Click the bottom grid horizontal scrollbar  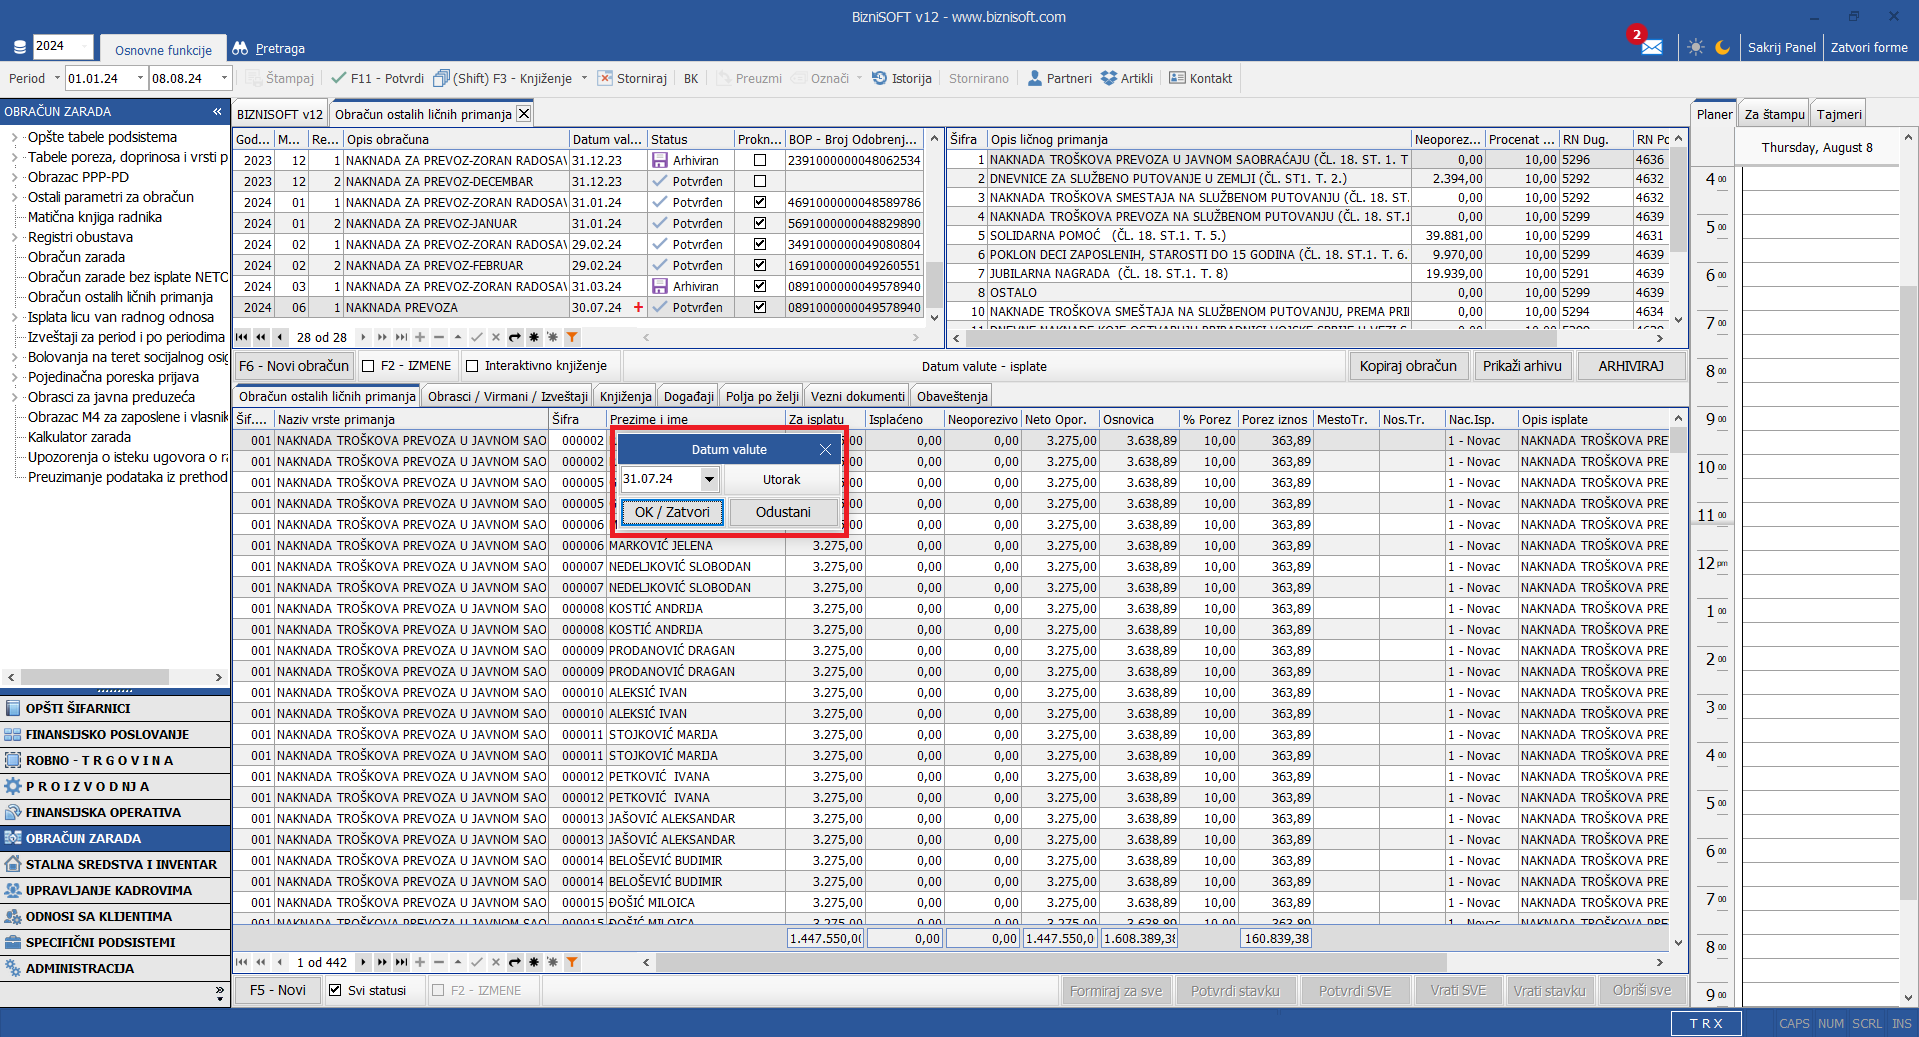pyautogui.click(x=1050, y=962)
